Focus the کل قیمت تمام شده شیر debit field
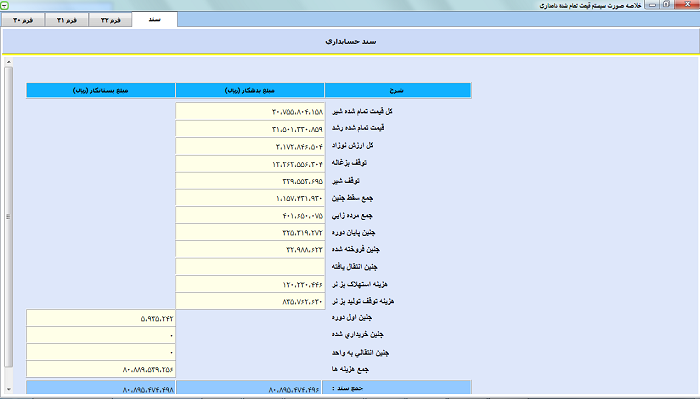700x399 pixels. pyautogui.click(x=250, y=111)
